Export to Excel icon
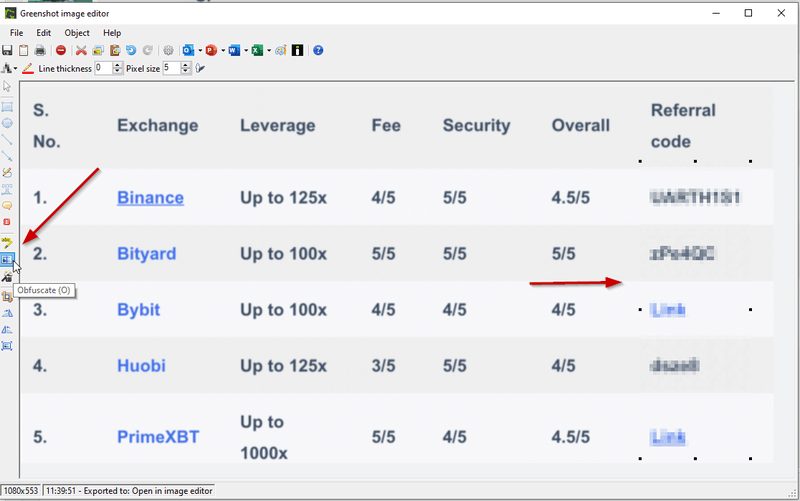Image resolution: width=800 pixels, height=501 pixels. [257, 51]
